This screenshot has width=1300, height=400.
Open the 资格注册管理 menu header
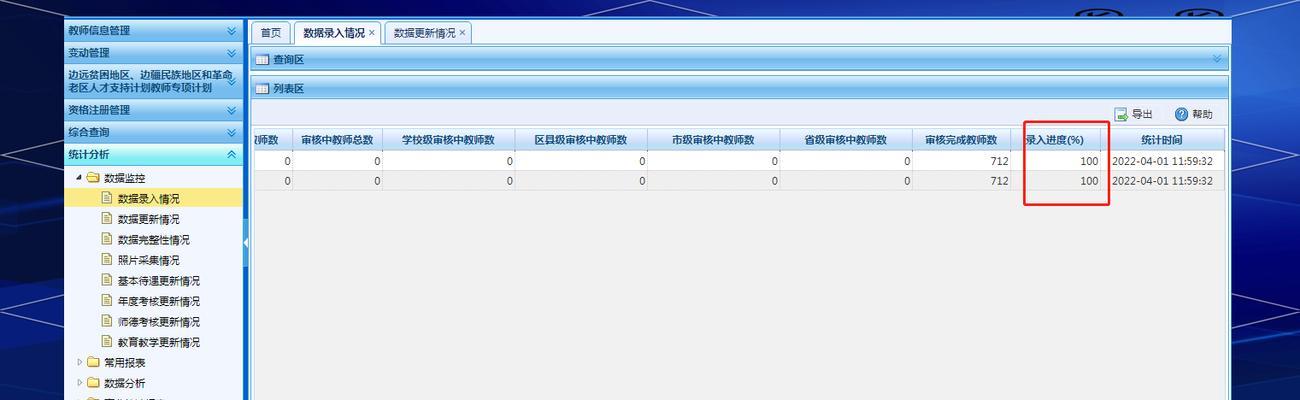point(154,111)
